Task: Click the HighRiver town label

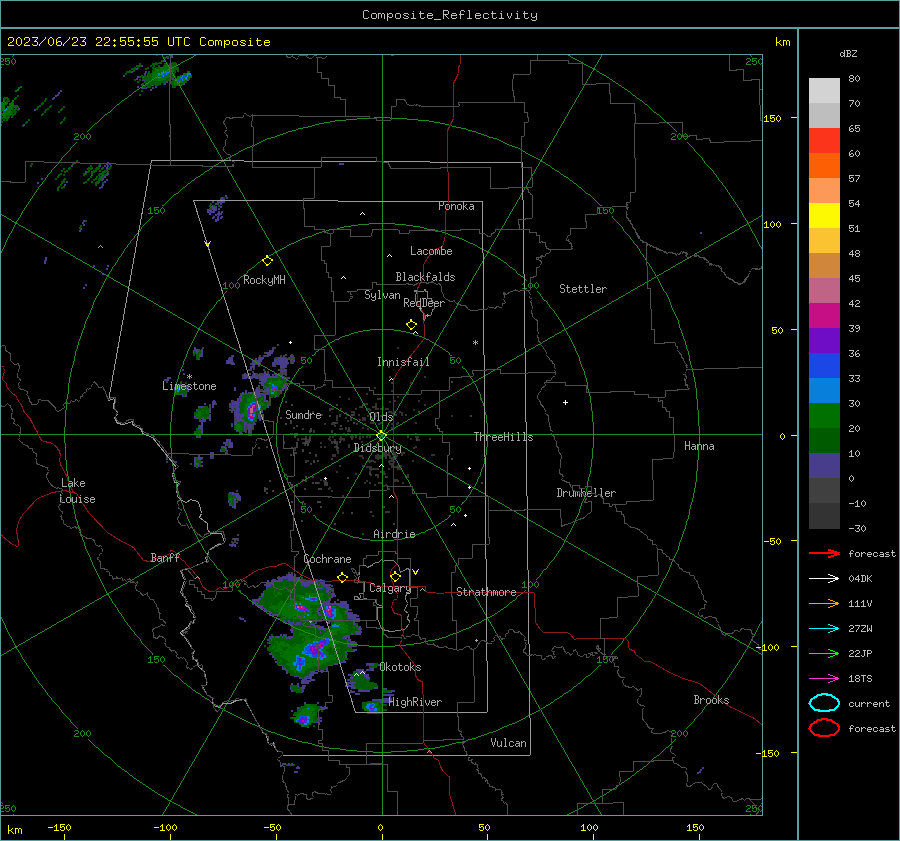Action: coord(415,702)
